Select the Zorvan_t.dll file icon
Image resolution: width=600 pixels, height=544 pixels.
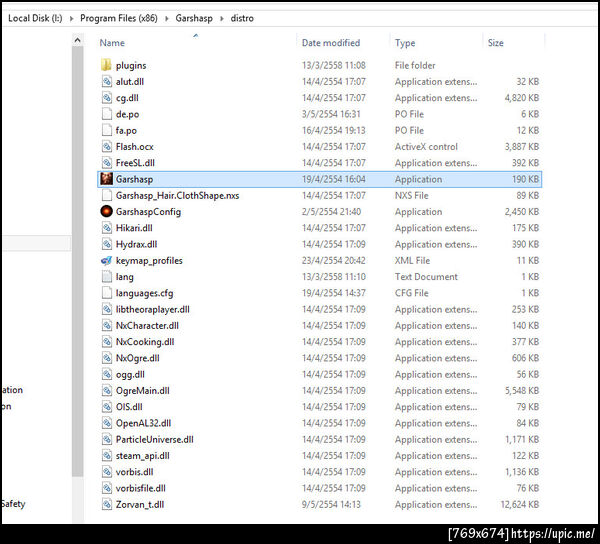coord(106,504)
